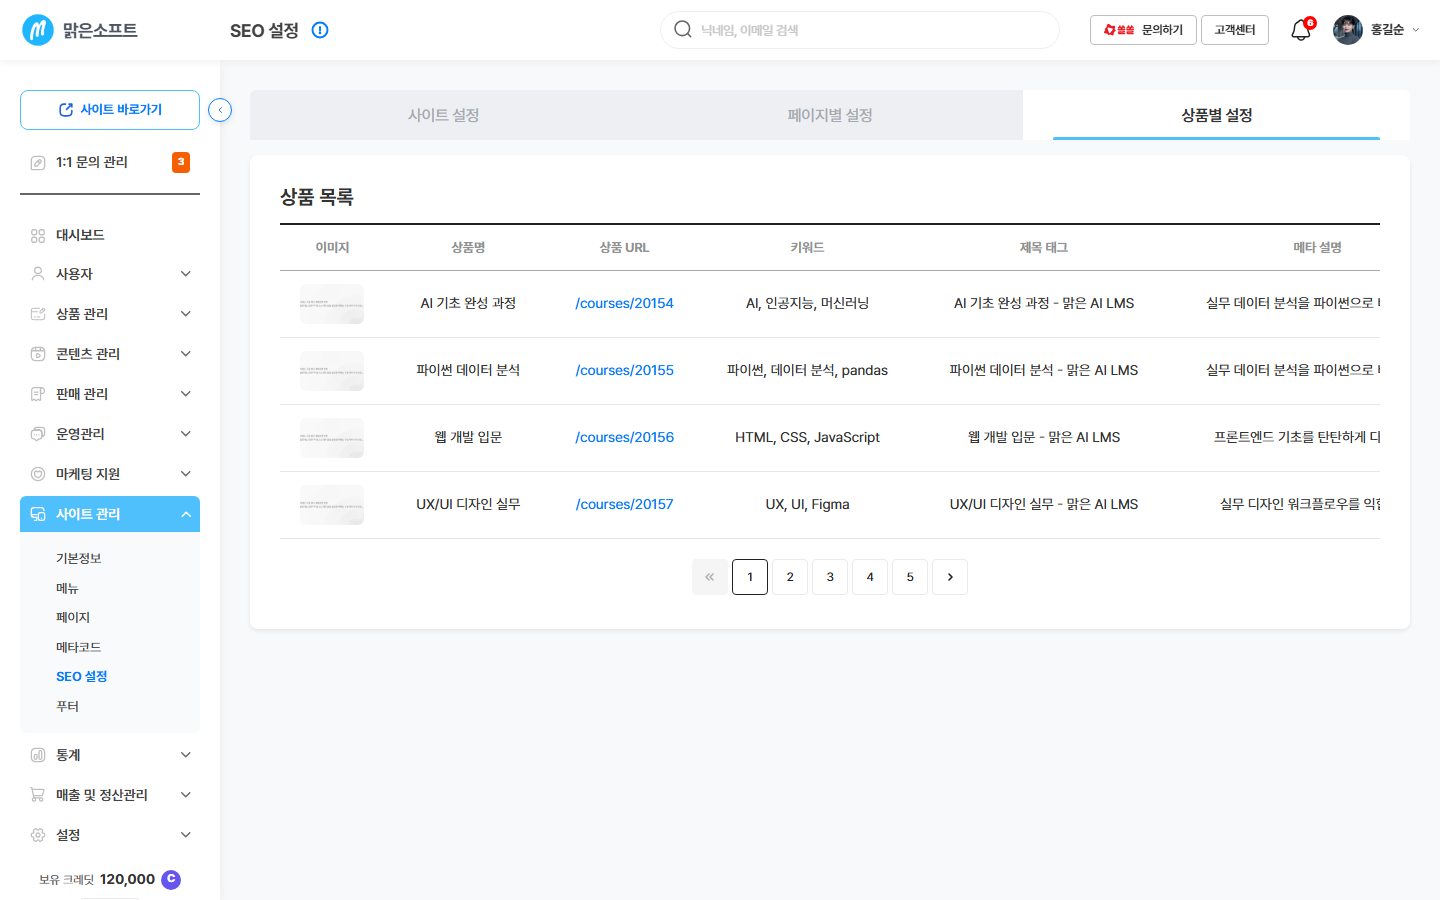Expand the 설정 chevron
This screenshot has height=900, width=1440.
(x=186, y=835)
